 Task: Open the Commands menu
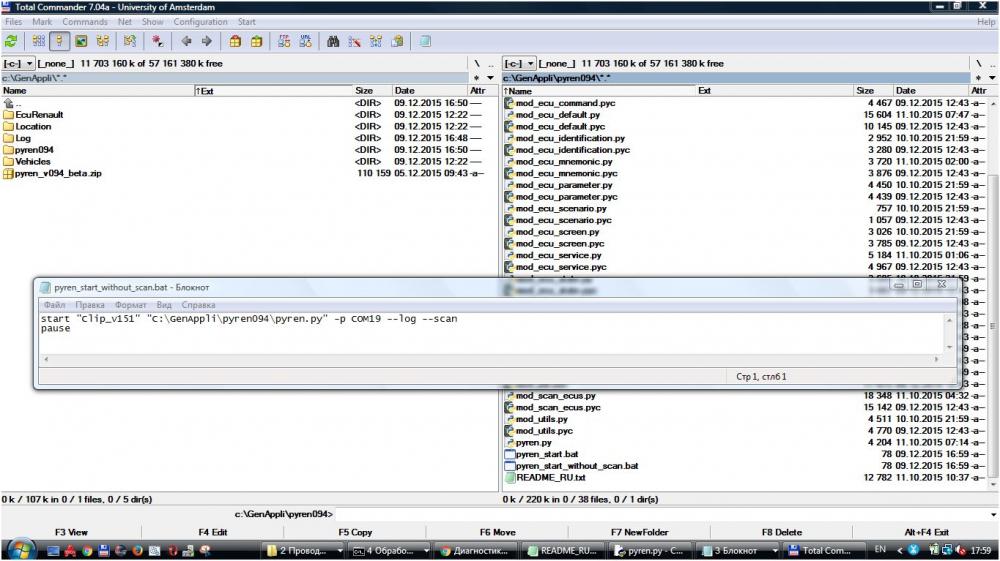[85, 22]
